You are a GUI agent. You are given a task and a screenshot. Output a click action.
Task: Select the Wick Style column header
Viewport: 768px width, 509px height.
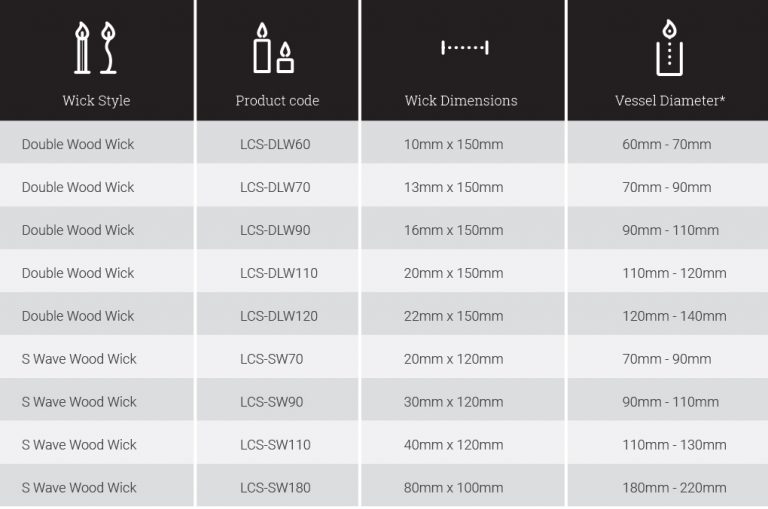pos(96,100)
